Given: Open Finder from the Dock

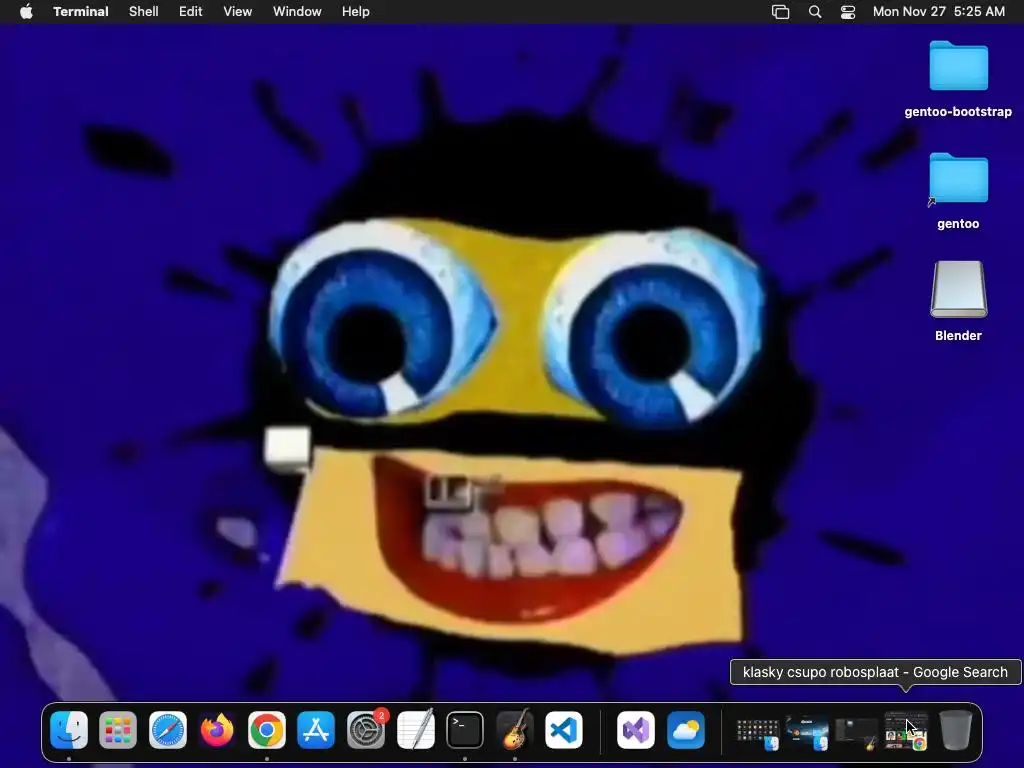Looking at the screenshot, I should pyautogui.click(x=69, y=729).
